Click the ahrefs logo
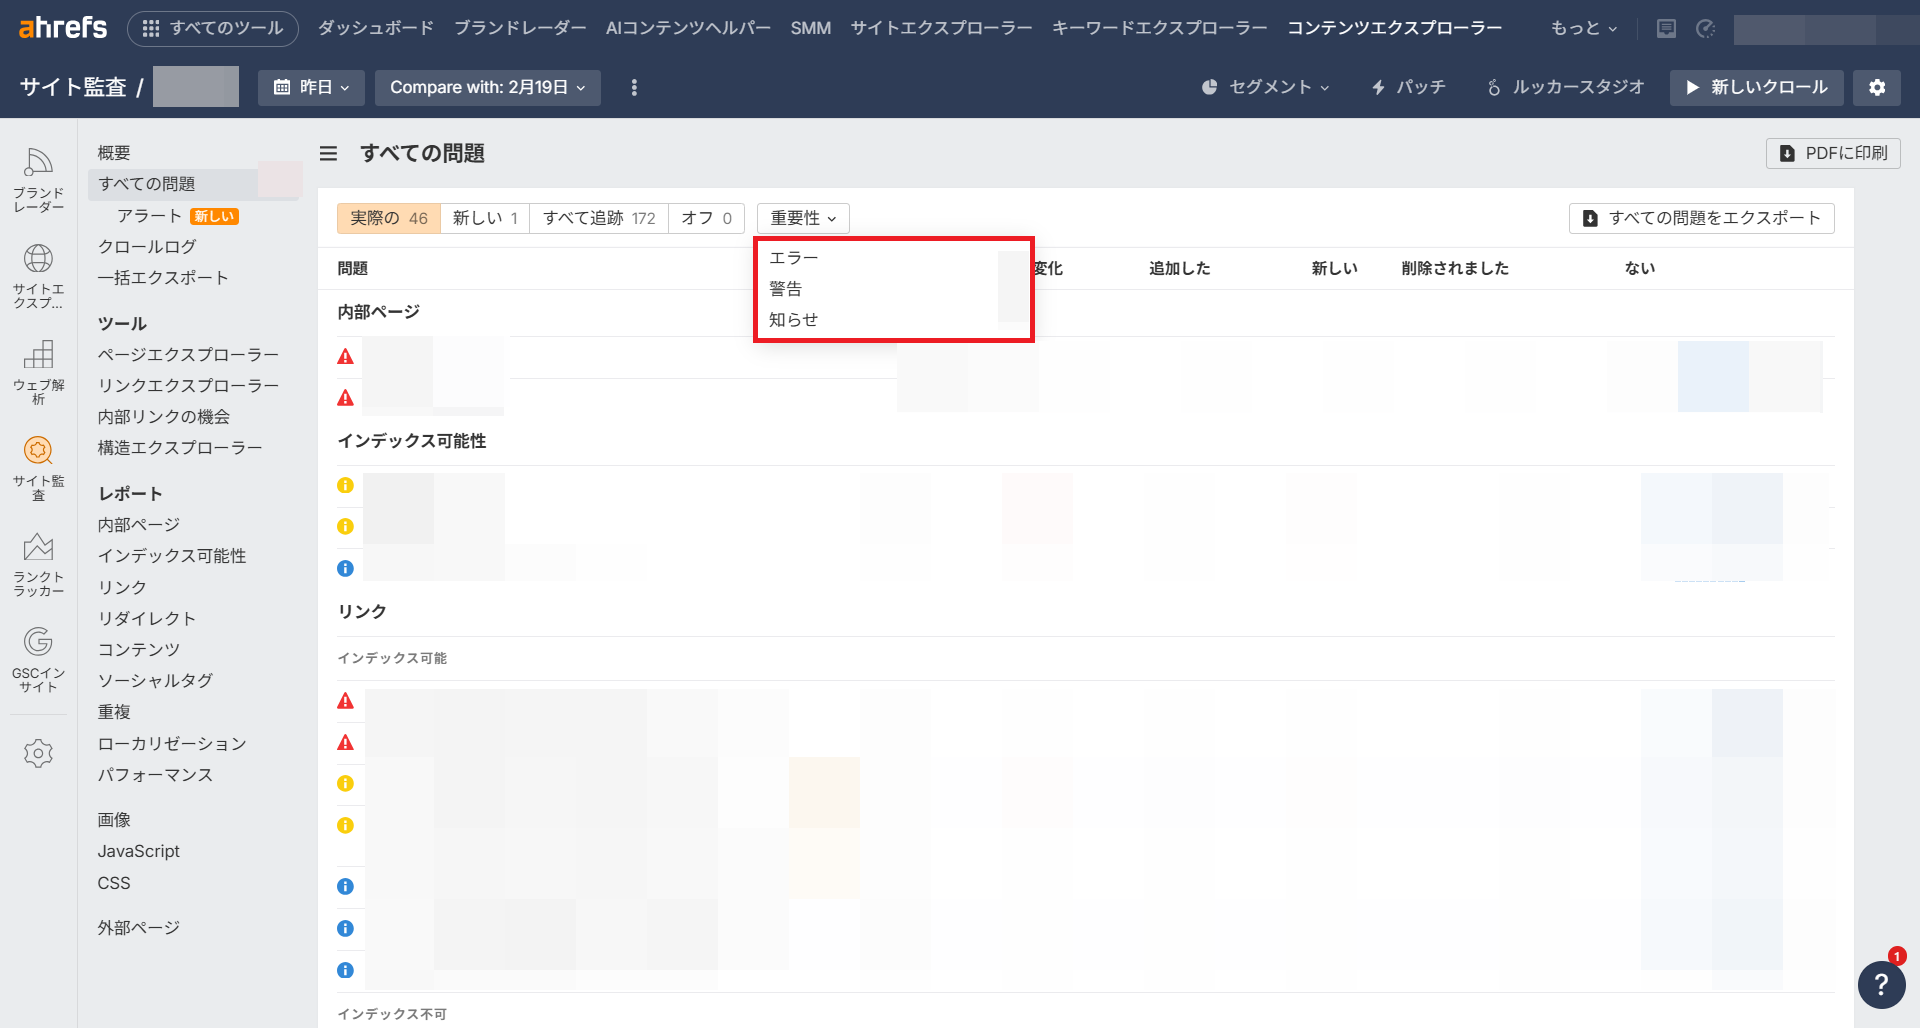 (x=62, y=28)
